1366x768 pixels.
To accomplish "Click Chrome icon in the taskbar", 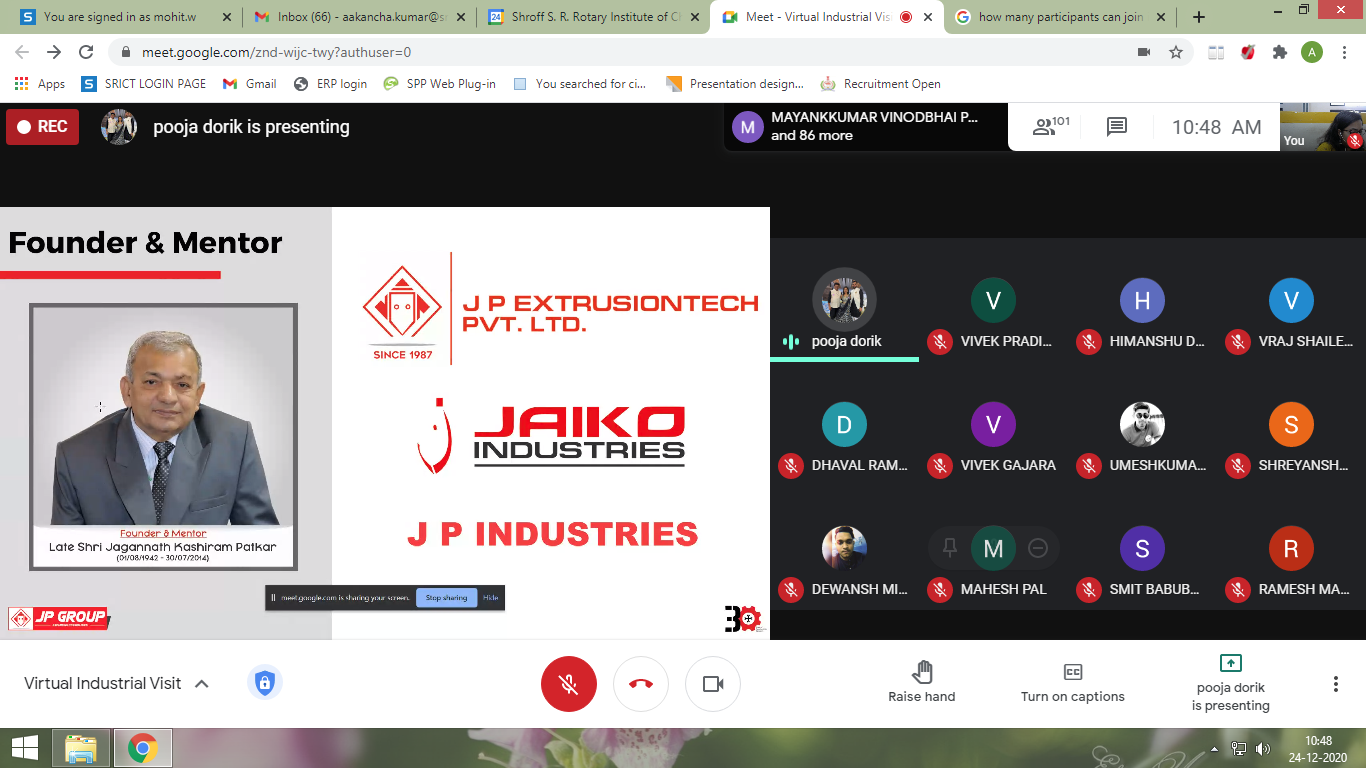I will click(143, 748).
